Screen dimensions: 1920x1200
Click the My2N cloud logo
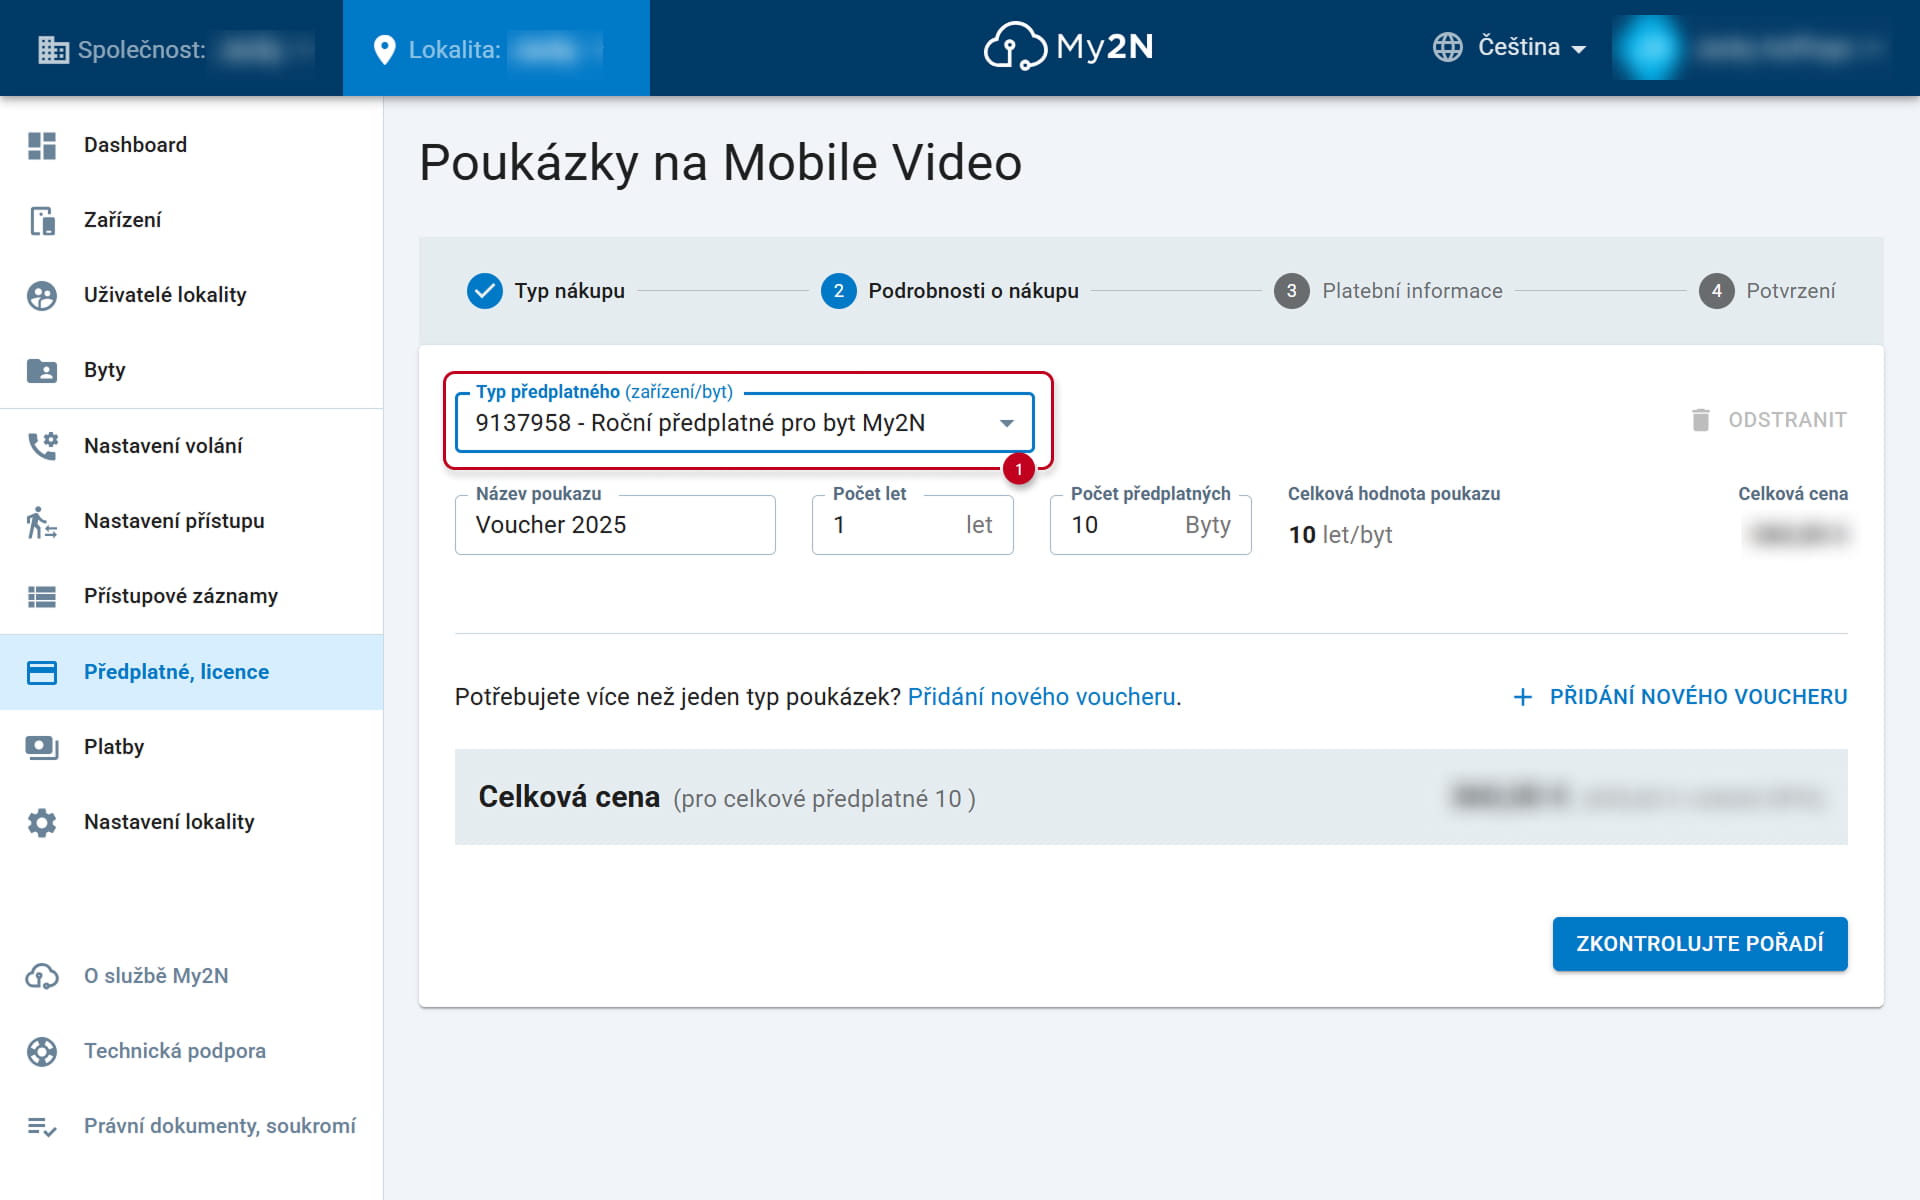point(1068,47)
